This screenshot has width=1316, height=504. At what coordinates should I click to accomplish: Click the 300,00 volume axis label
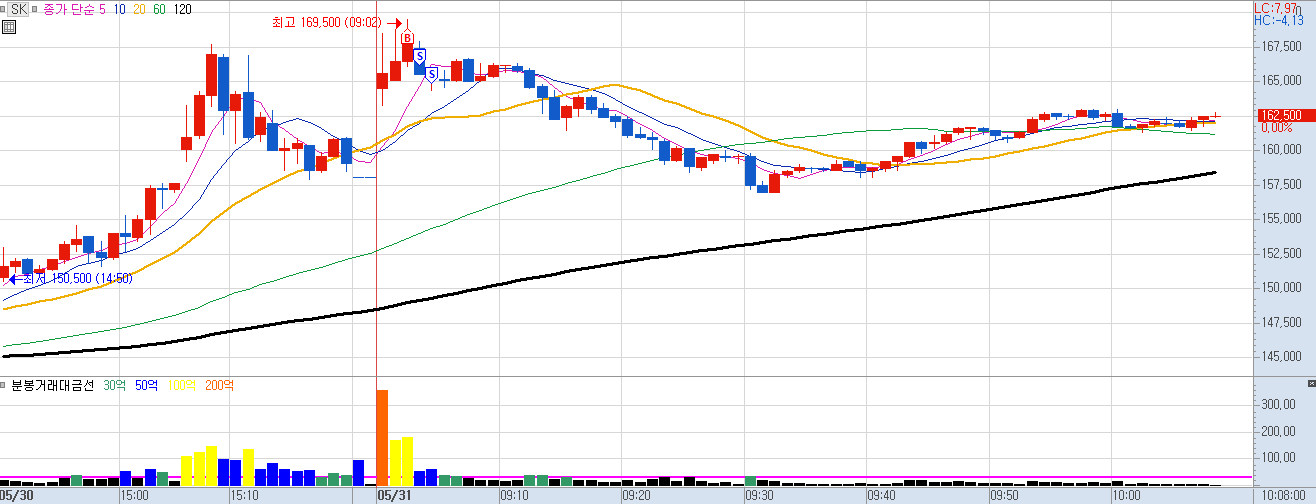pos(1278,405)
